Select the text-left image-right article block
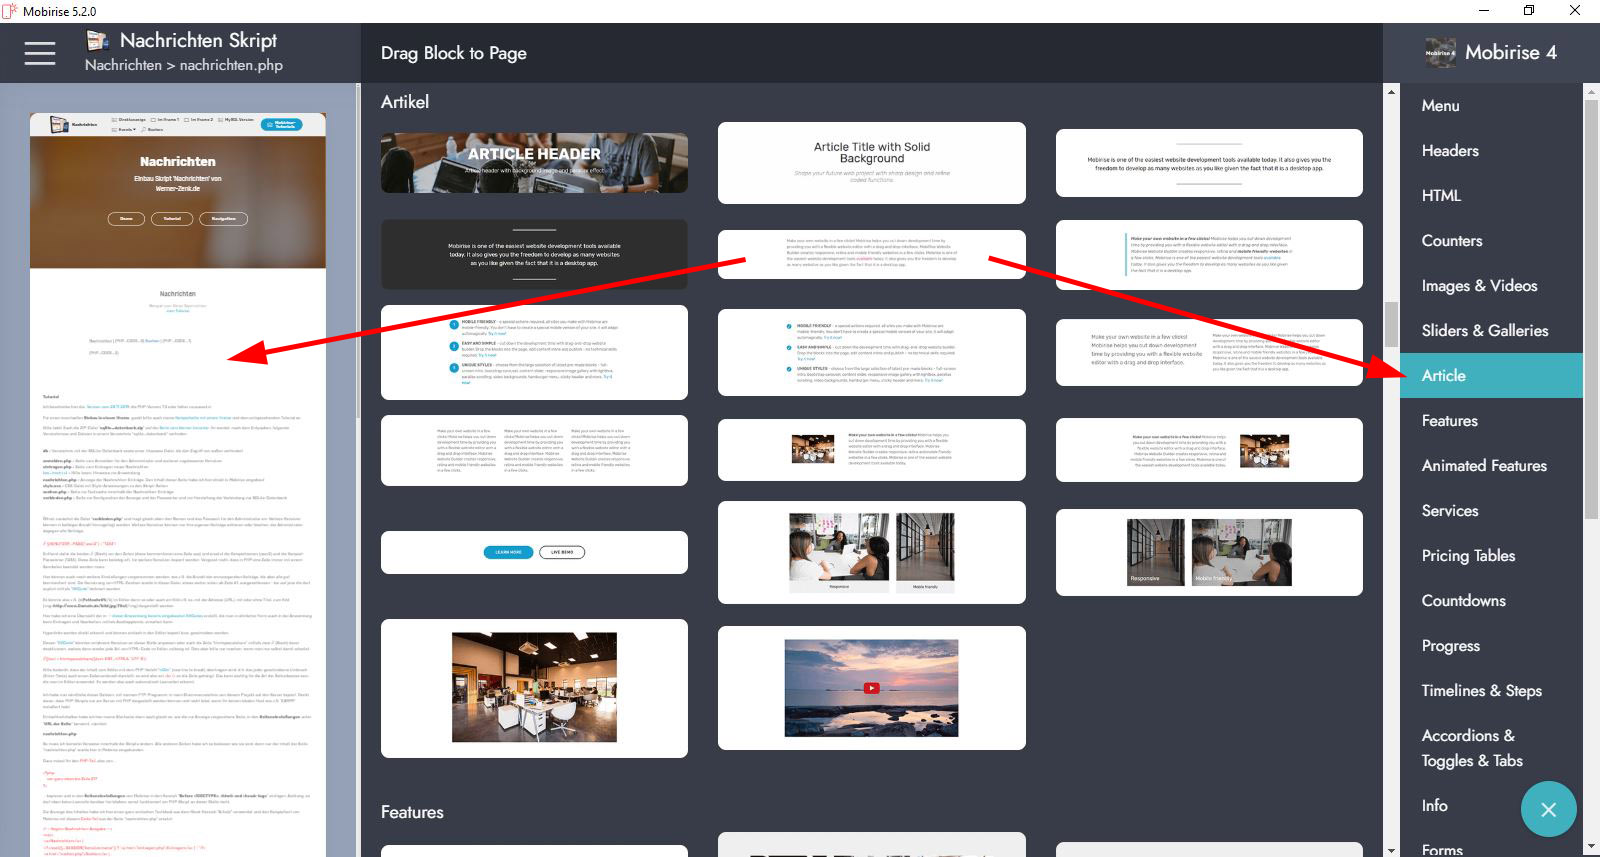Screen dimensions: 1600x857 point(1209,450)
